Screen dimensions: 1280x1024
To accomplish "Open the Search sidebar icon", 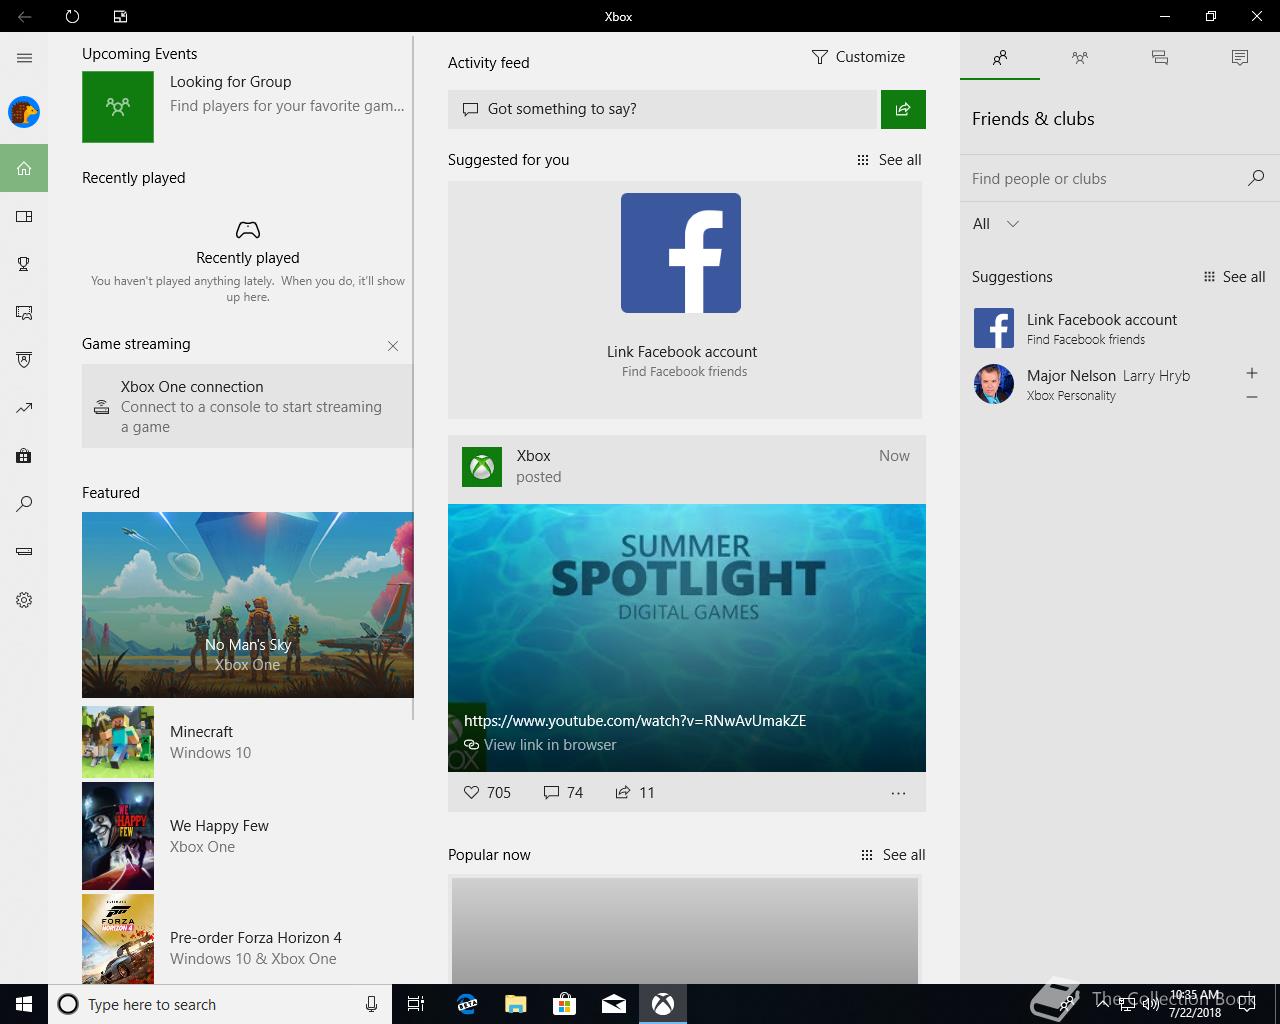I will 24,504.
